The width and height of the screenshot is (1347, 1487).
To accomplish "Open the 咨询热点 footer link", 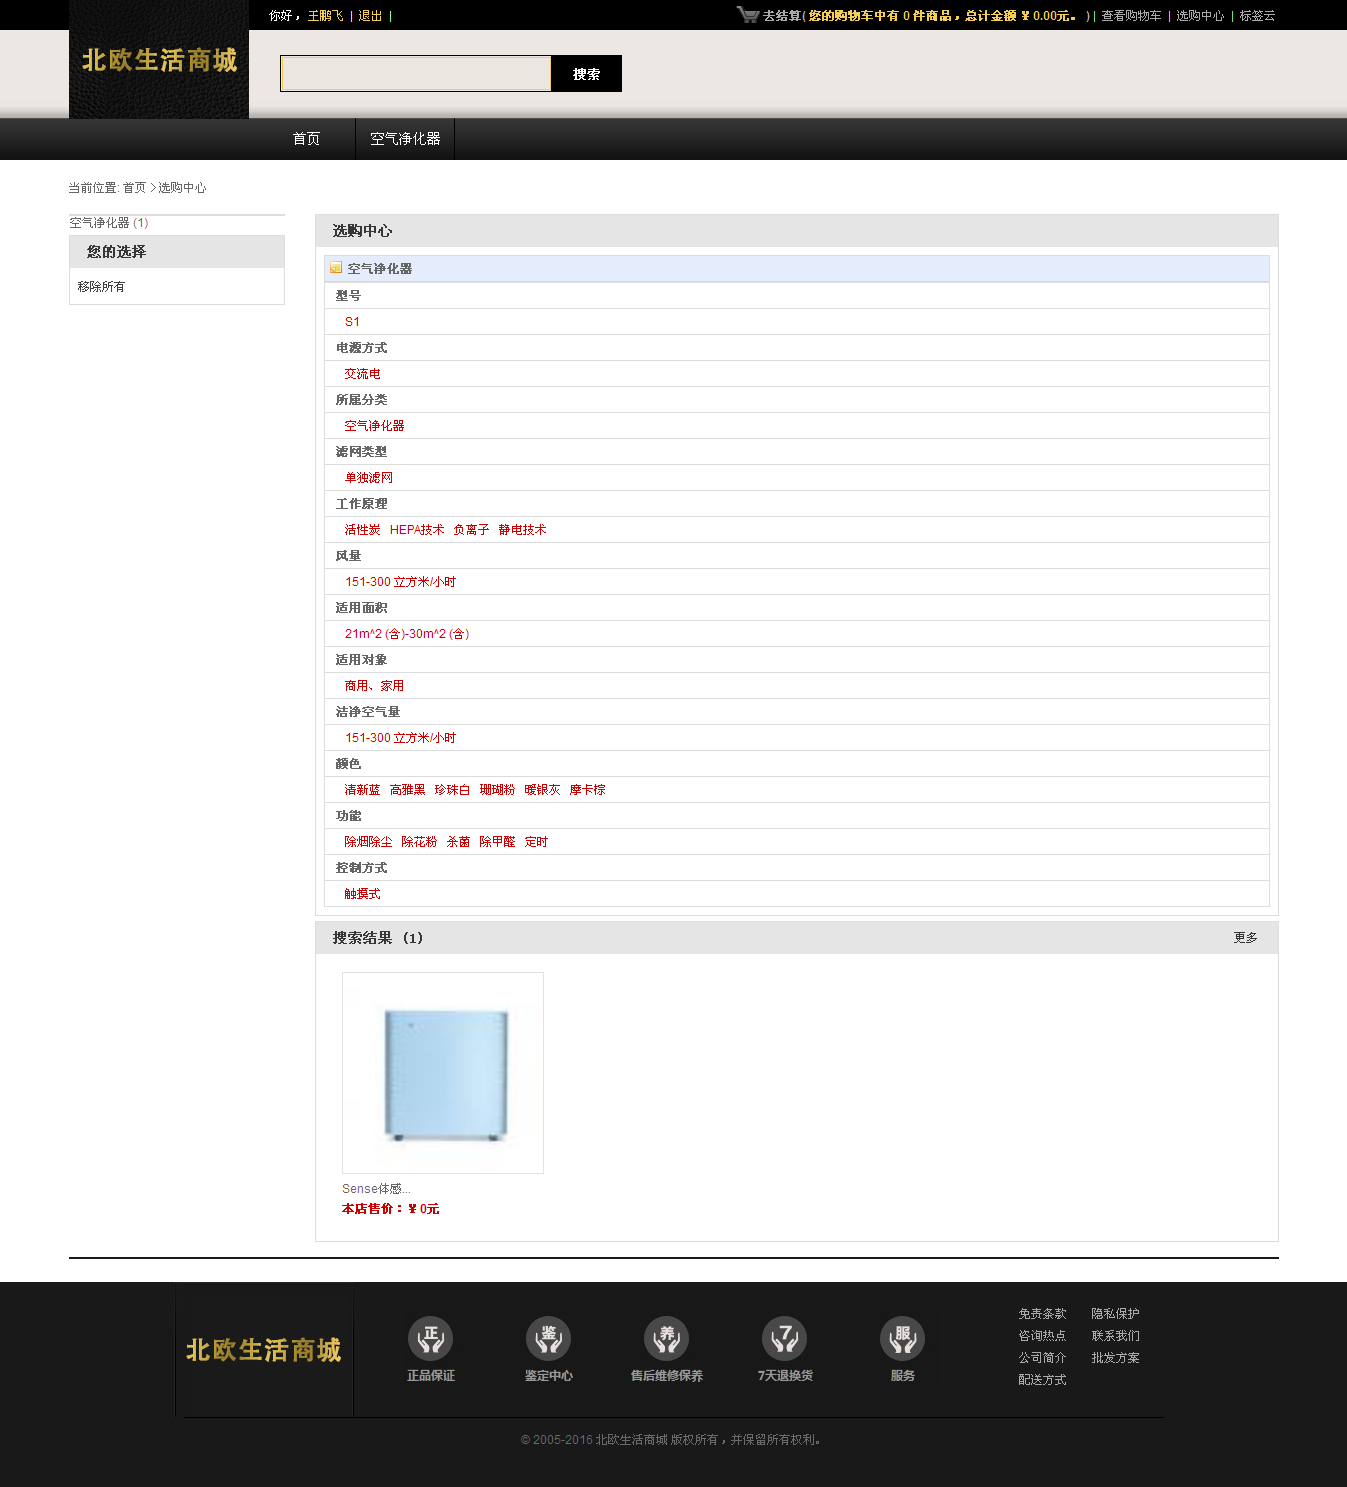I will pyautogui.click(x=1042, y=1335).
